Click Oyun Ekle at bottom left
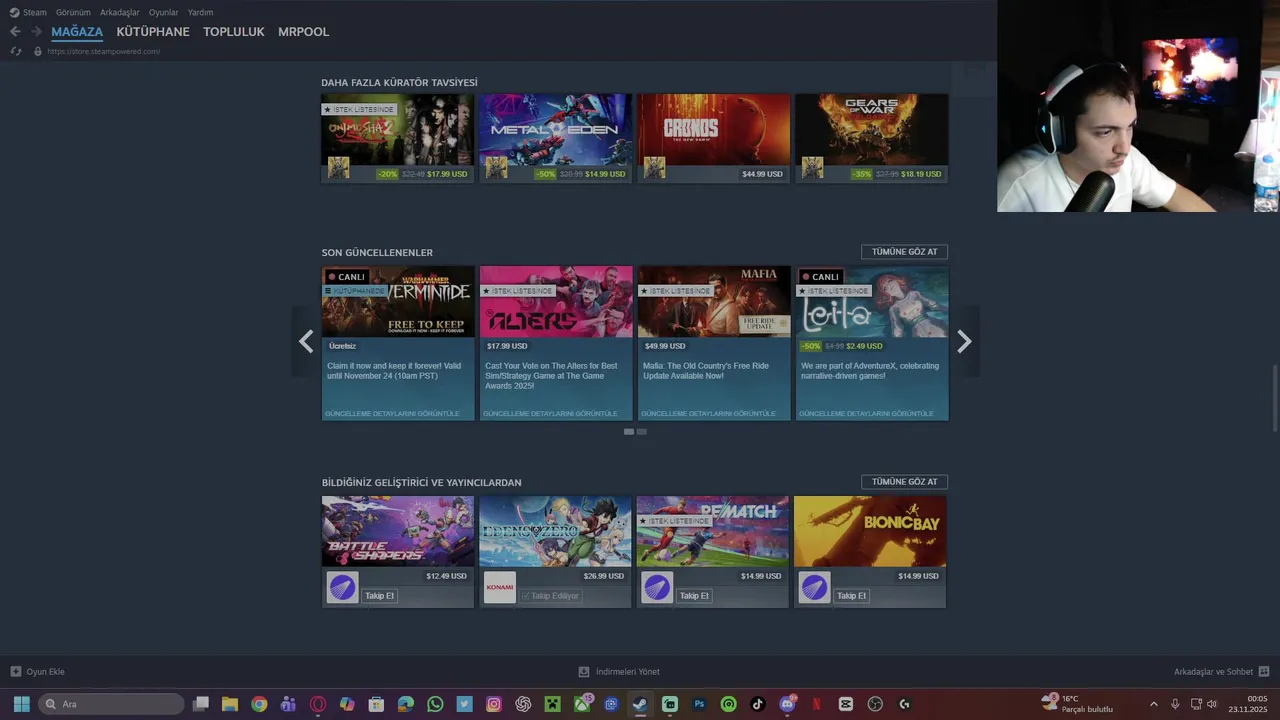 pyautogui.click(x=46, y=672)
